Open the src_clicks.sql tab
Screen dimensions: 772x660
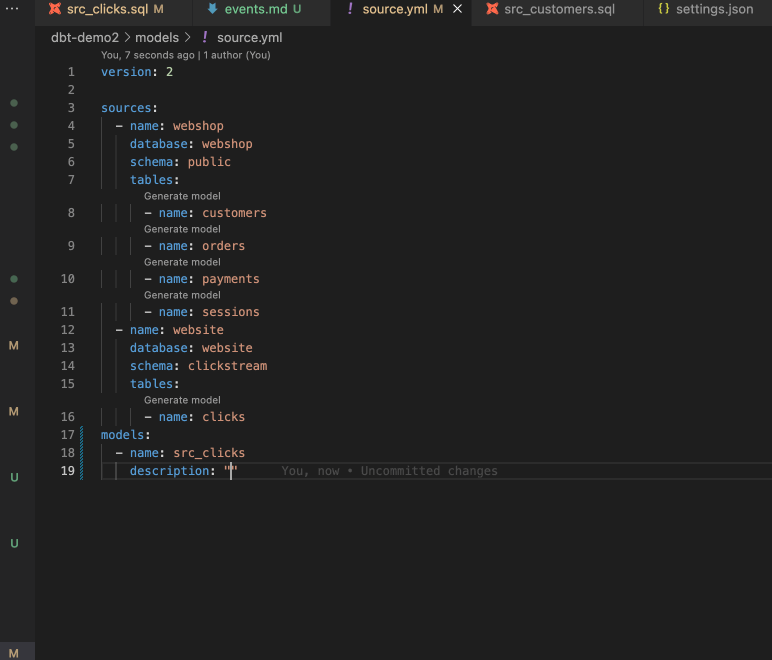click(112, 9)
